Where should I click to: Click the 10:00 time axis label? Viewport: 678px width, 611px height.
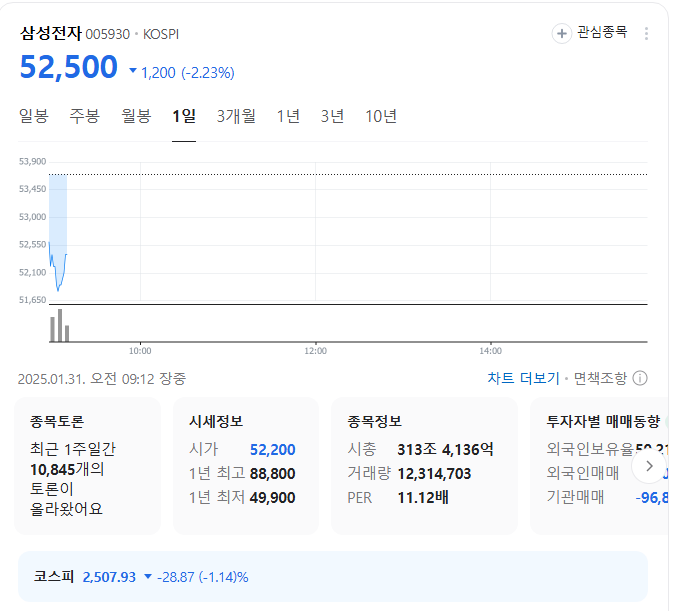[x=140, y=351]
